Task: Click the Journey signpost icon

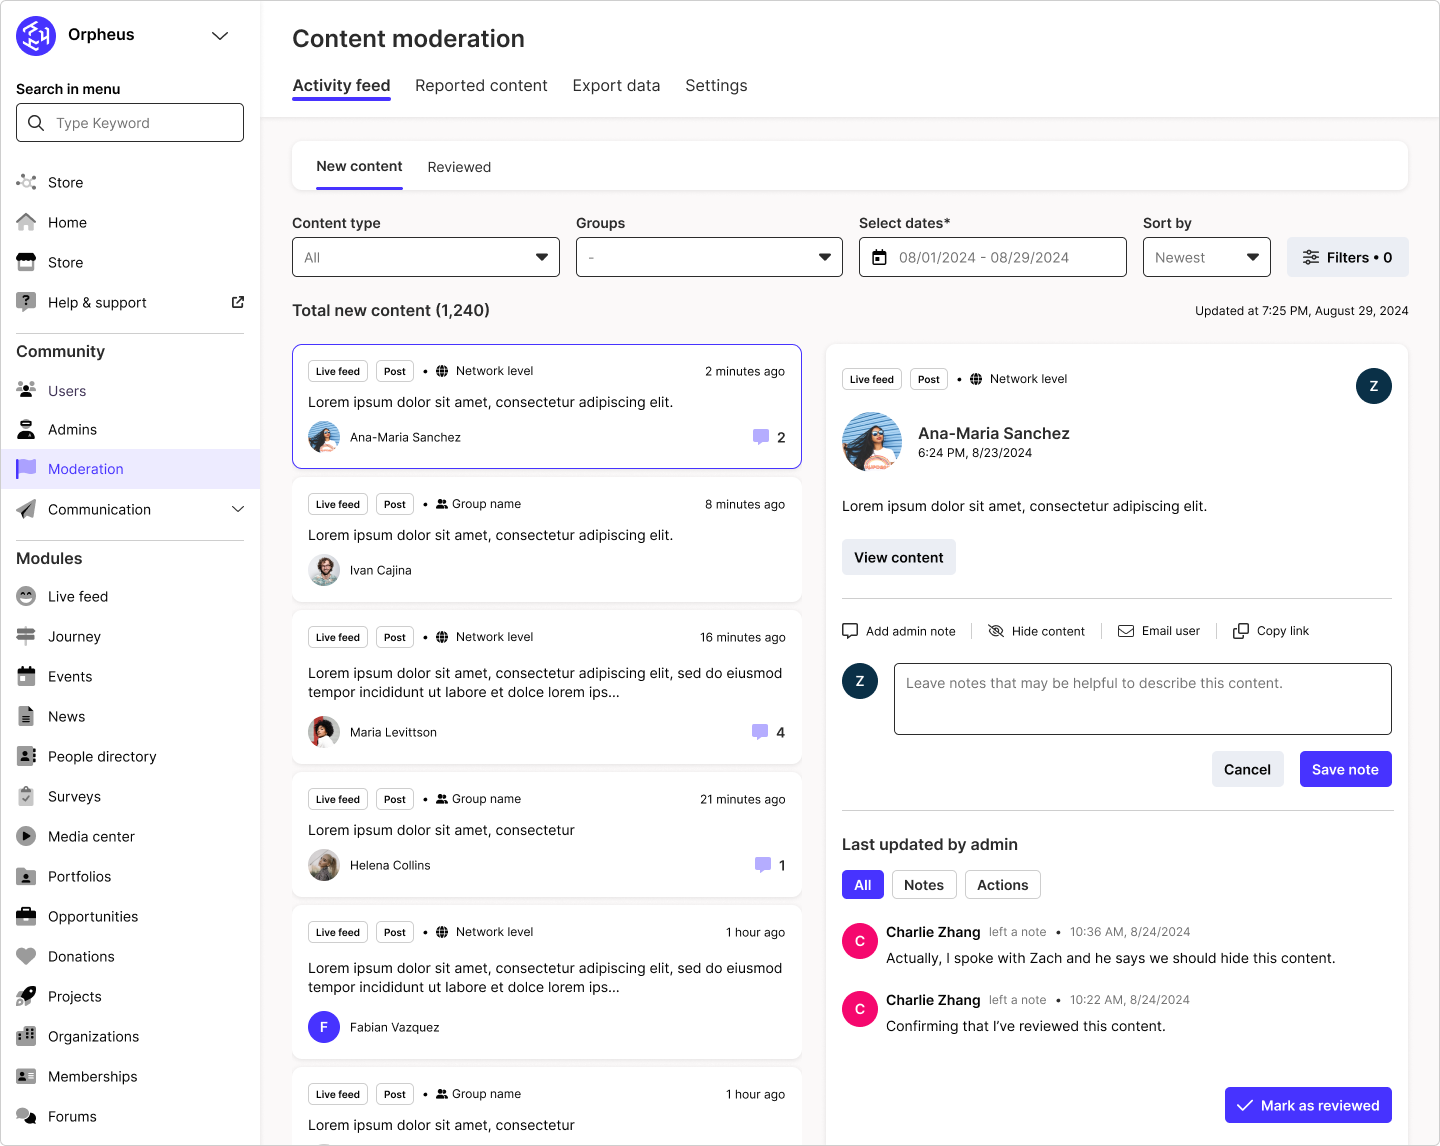Action: click(26, 636)
